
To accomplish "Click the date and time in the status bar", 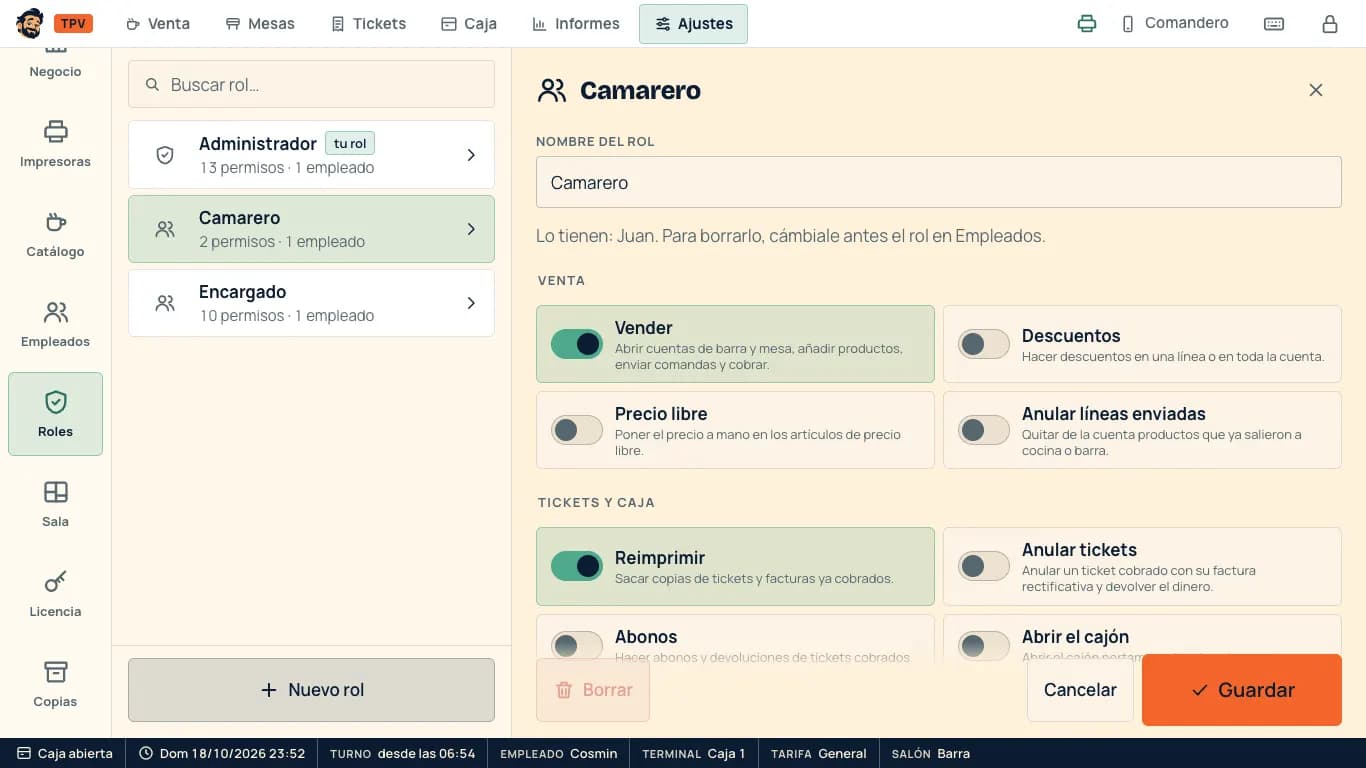I will click(x=222, y=753).
